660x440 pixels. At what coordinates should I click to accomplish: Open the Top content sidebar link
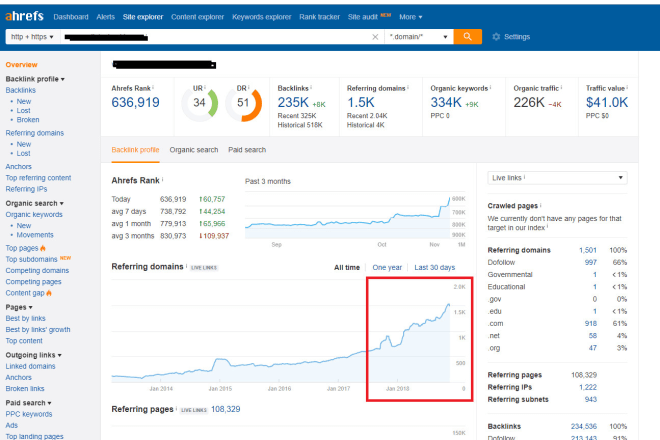coord(24,341)
